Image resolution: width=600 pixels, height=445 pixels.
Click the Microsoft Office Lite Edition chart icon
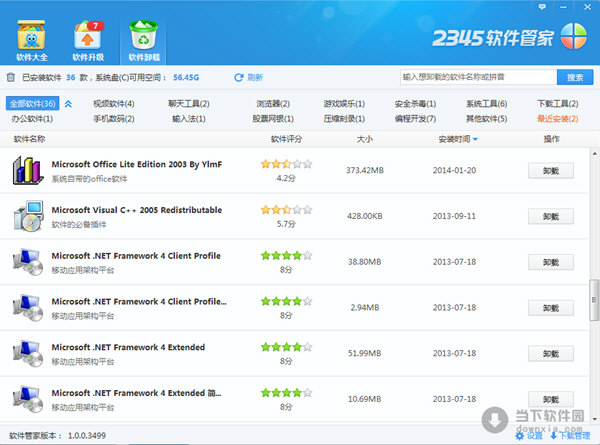coord(27,171)
